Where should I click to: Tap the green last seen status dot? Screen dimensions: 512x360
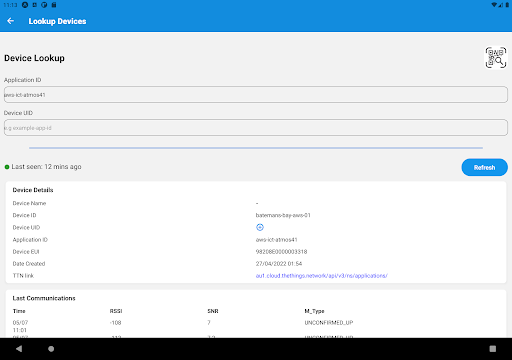(x=7, y=167)
